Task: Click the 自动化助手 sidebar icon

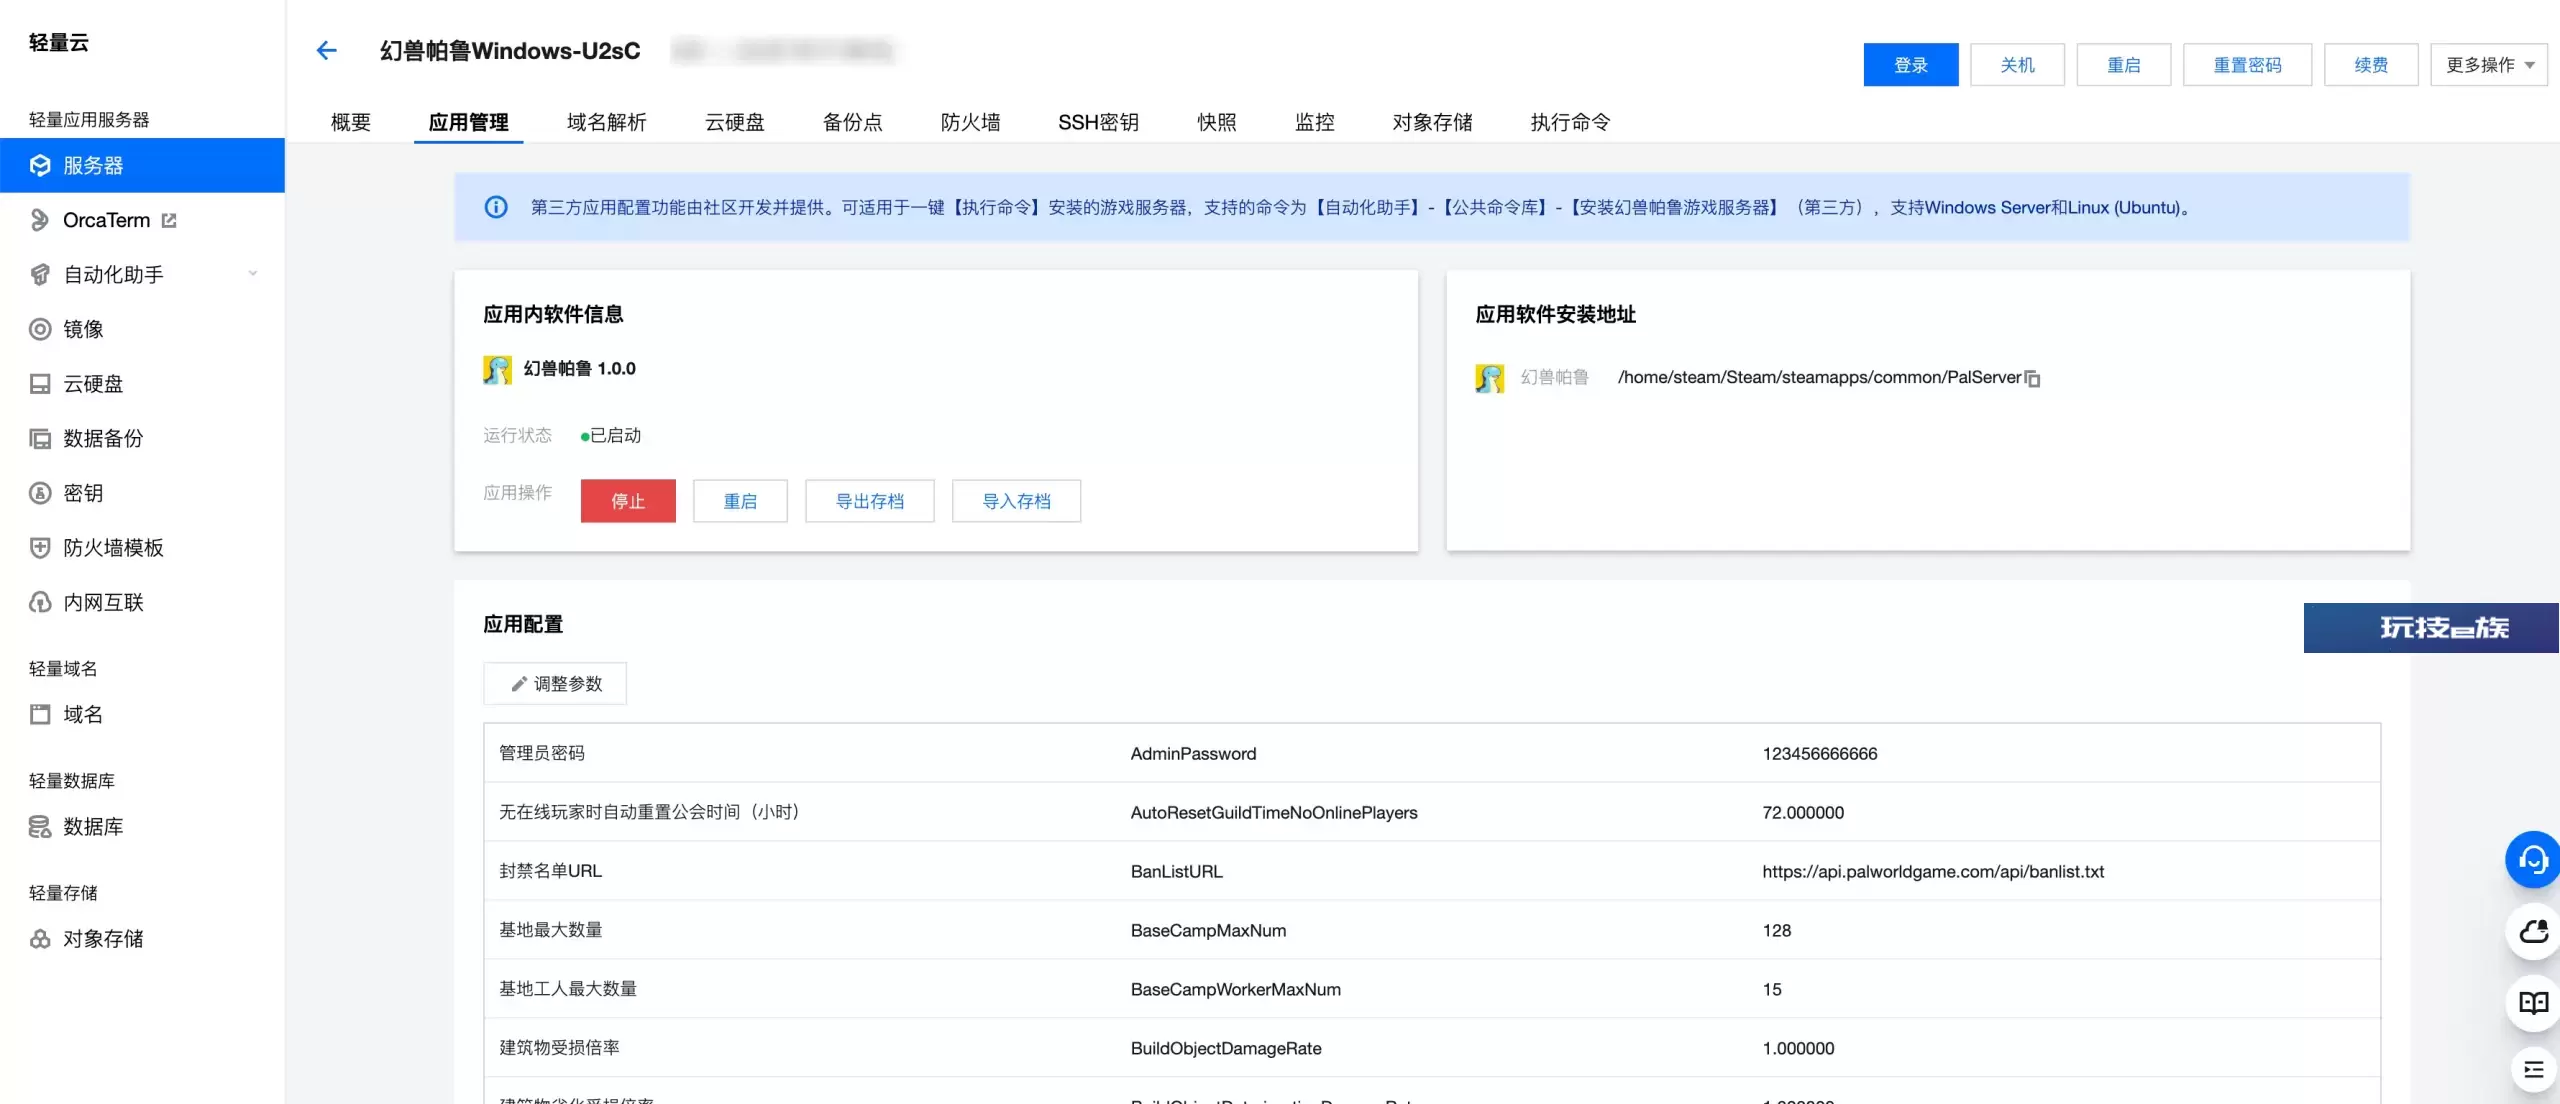Action: pos(40,274)
